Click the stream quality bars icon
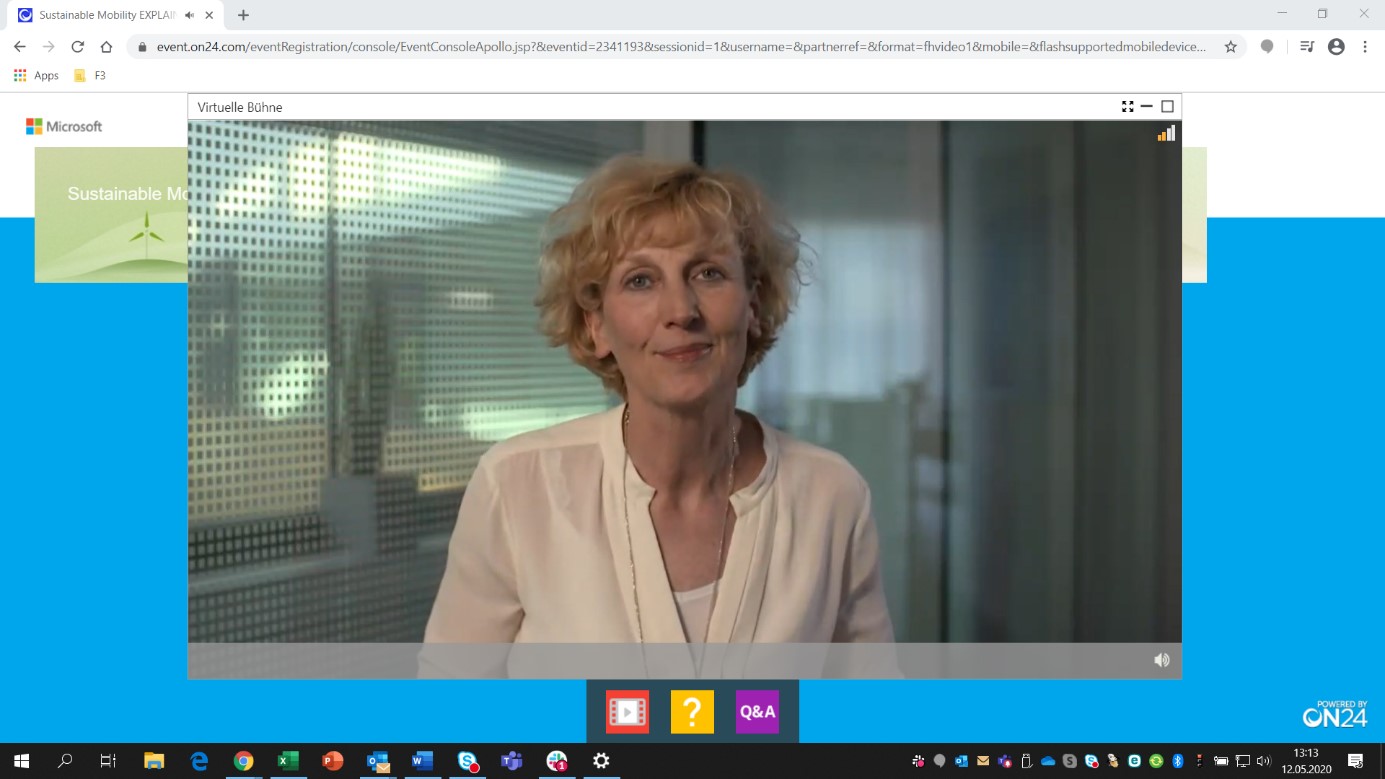 pyautogui.click(x=1166, y=132)
